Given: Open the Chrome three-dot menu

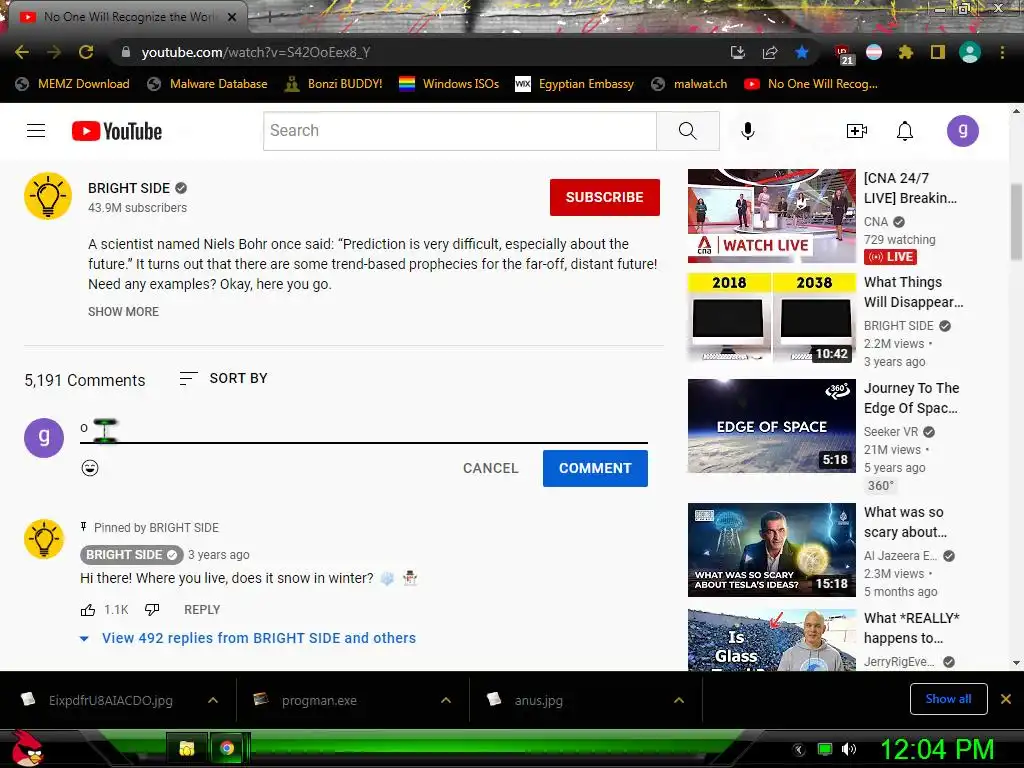Looking at the screenshot, I should pyautogui.click(x=1002, y=52).
